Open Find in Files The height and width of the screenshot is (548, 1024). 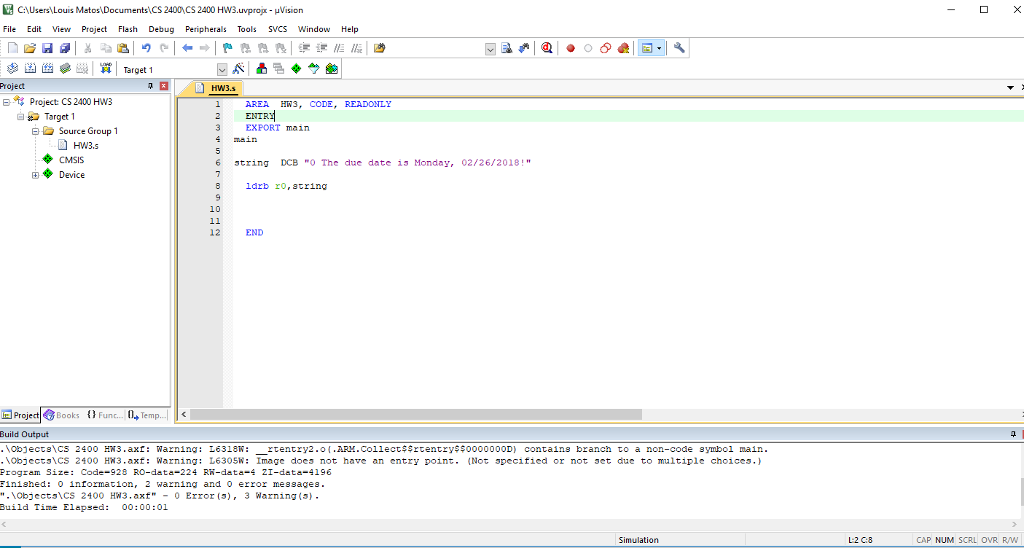pos(379,48)
